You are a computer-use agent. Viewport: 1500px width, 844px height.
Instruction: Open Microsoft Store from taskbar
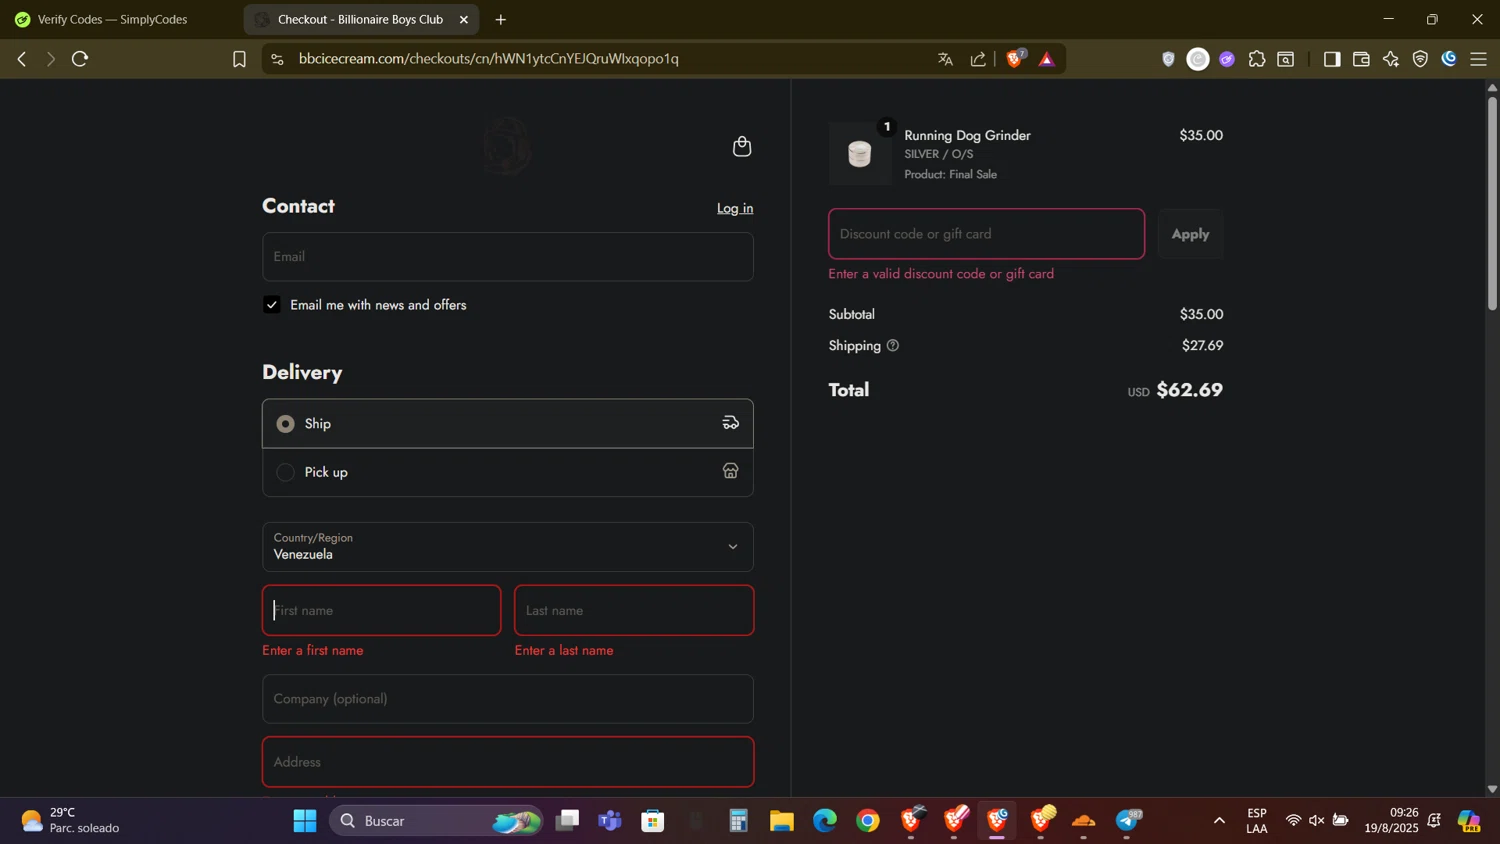653,821
